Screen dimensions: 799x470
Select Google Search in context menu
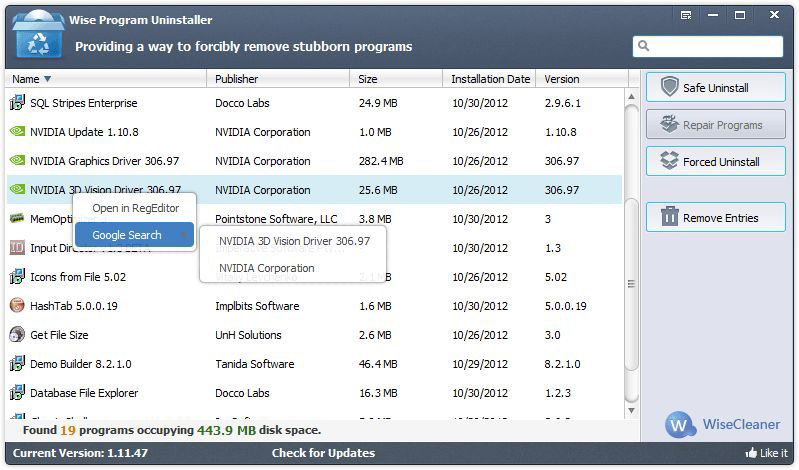click(x=135, y=235)
